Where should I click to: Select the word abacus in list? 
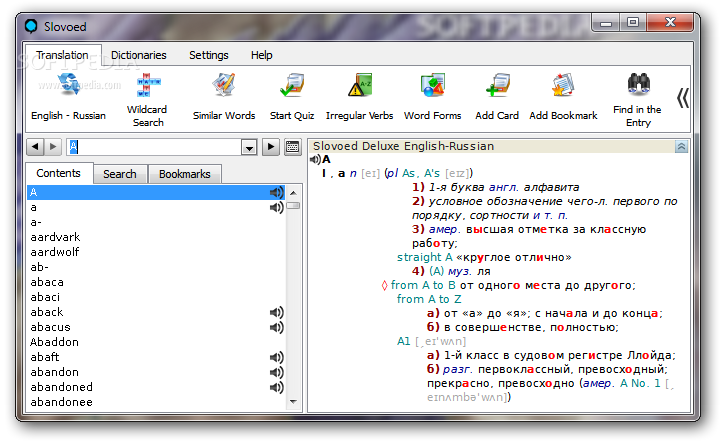coord(156,327)
